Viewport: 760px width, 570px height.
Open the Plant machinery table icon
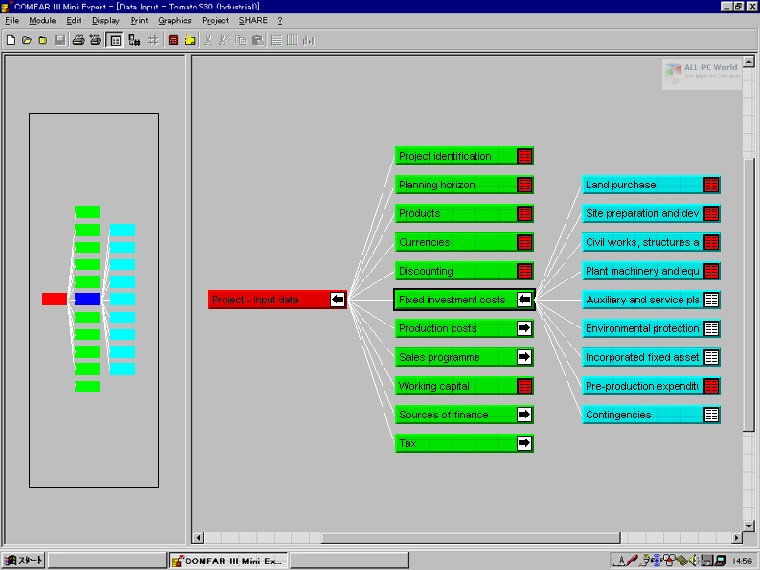(x=711, y=271)
